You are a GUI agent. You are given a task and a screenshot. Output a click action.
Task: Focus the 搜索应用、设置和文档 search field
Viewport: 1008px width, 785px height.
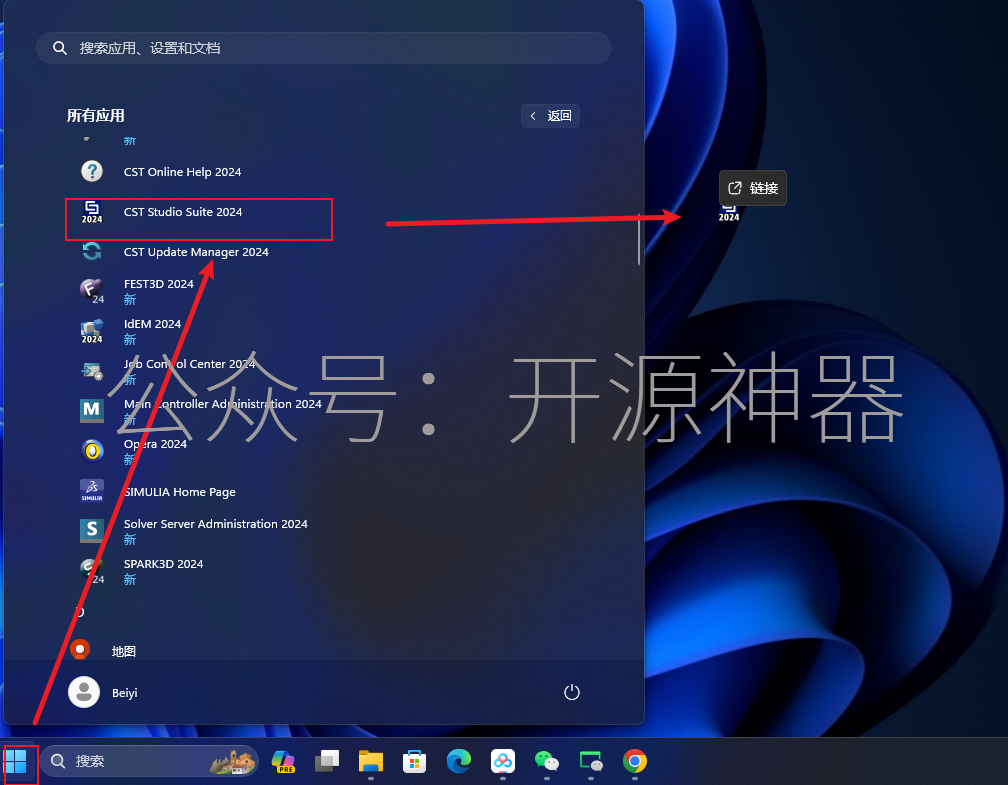coord(323,48)
